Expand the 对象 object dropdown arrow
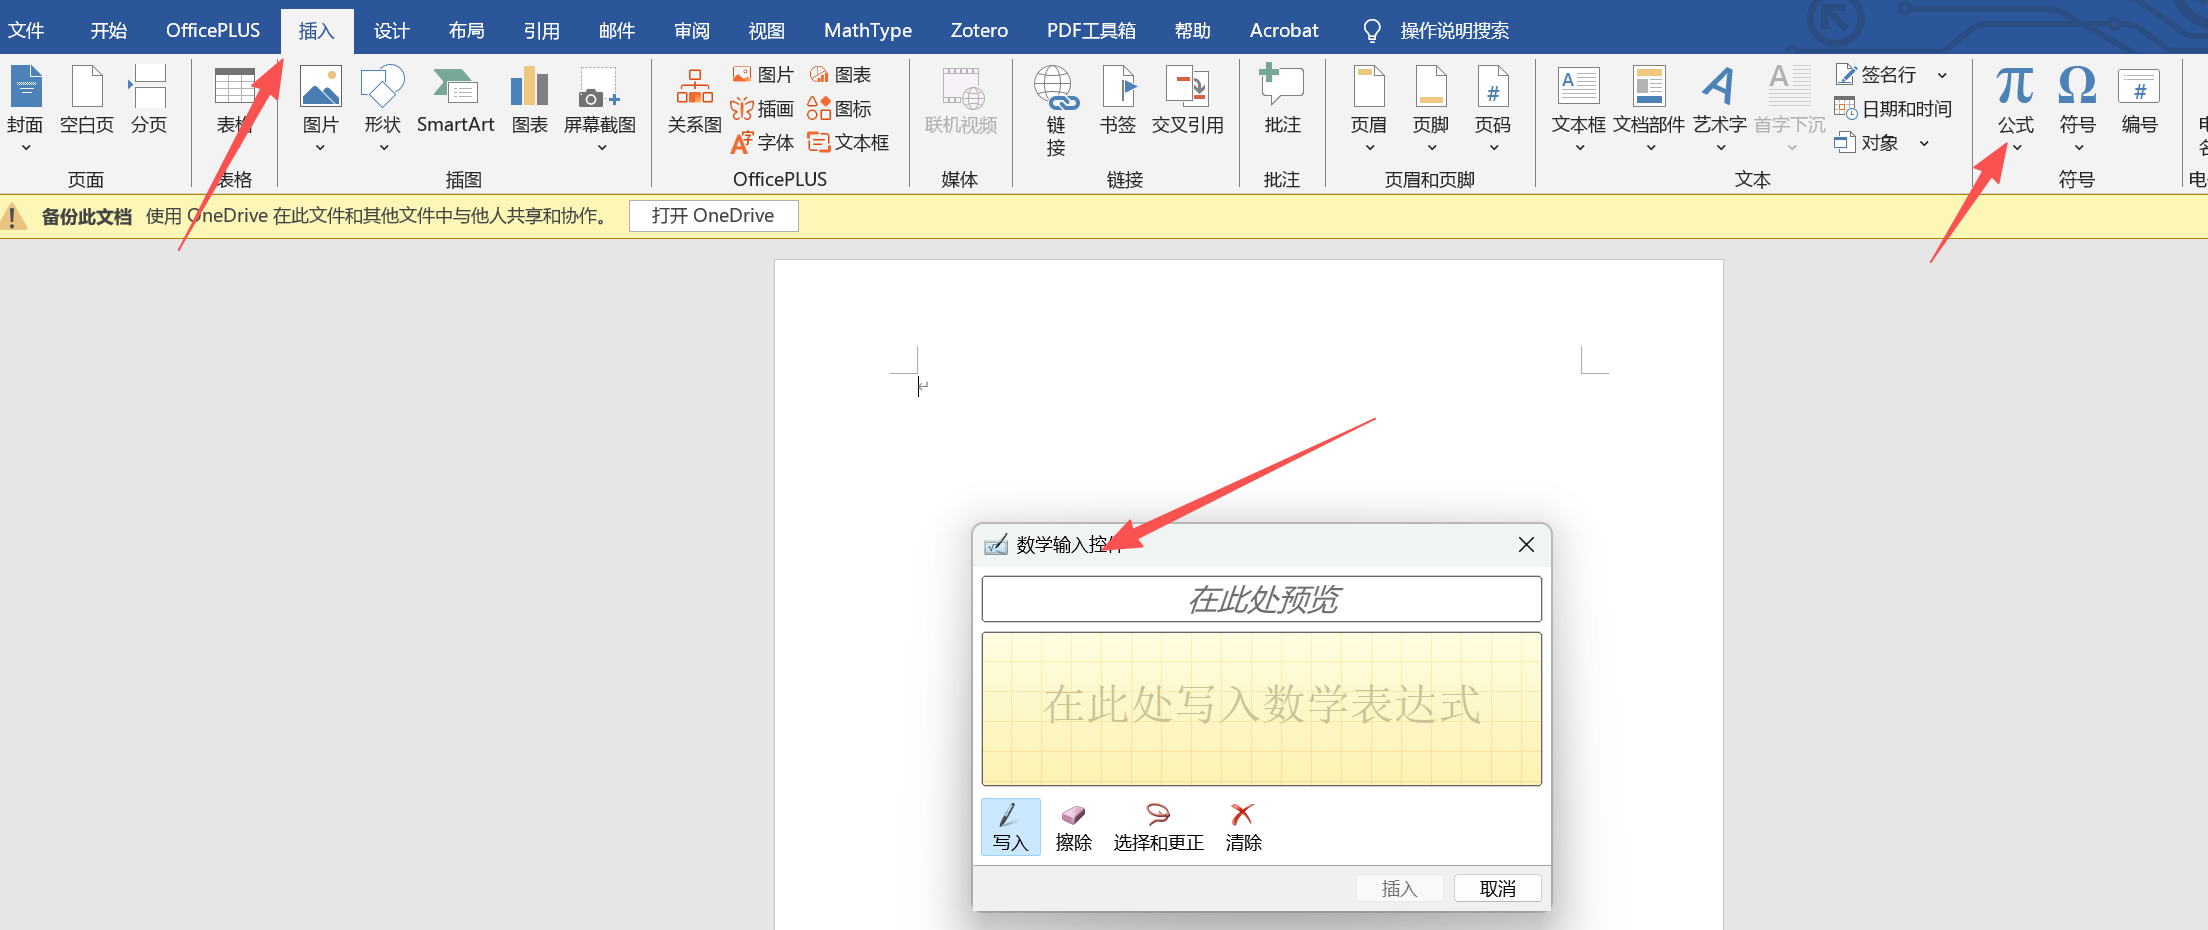The width and height of the screenshot is (2208, 930). (x=1924, y=143)
